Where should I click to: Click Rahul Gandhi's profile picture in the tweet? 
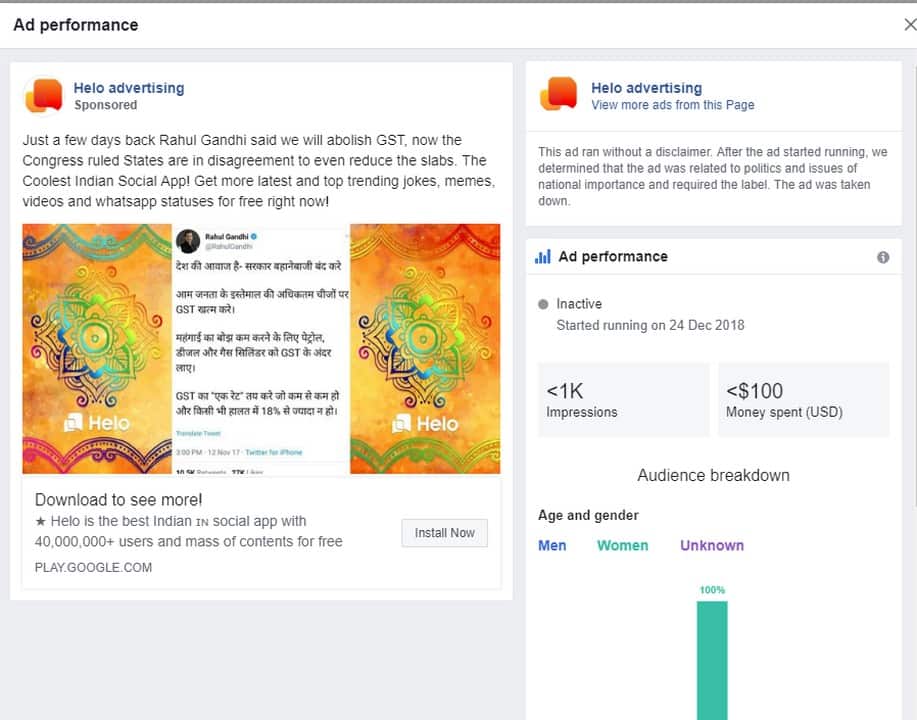[x=189, y=242]
